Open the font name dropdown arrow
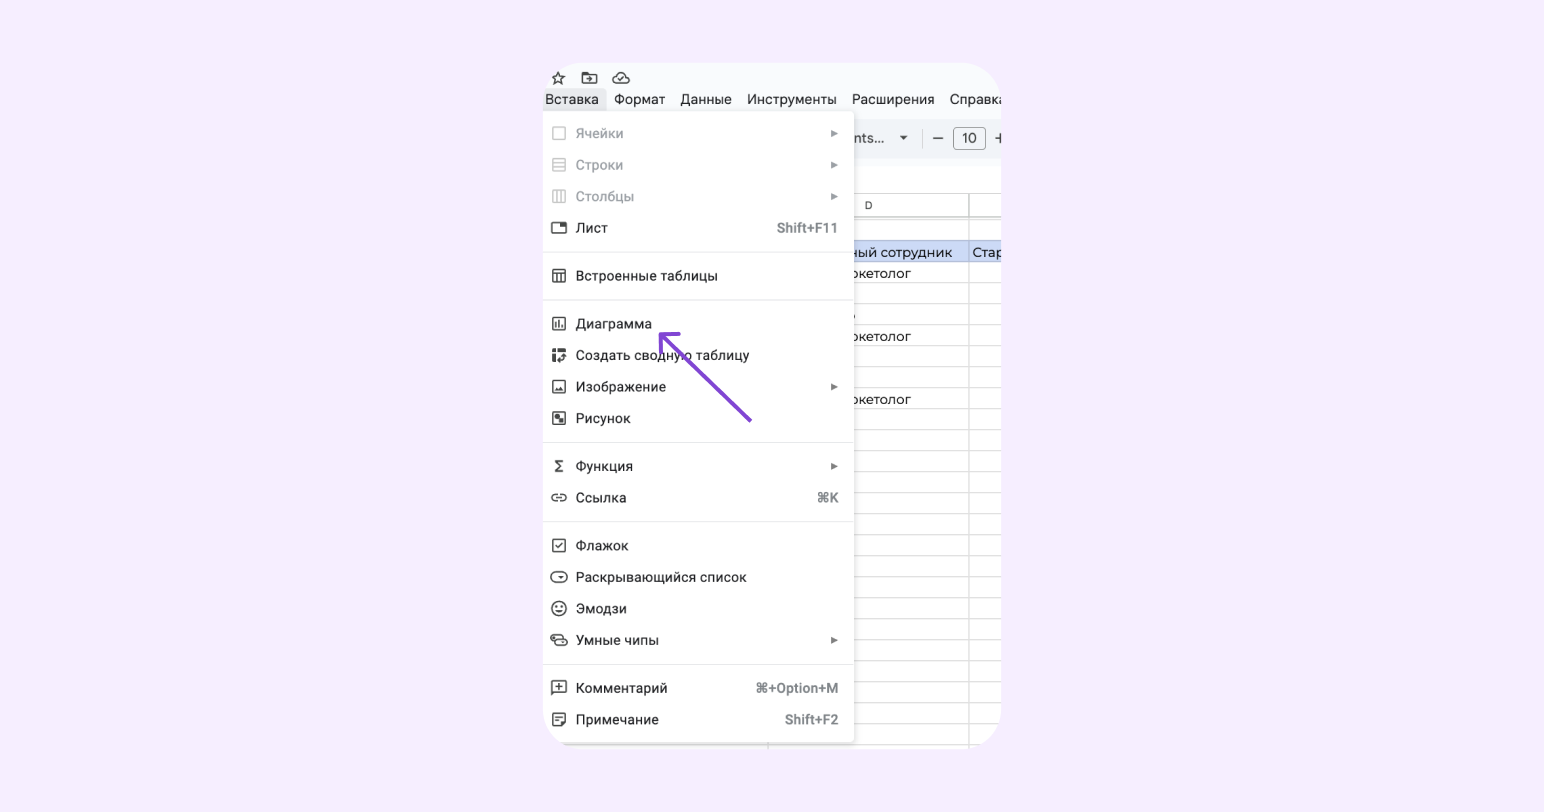The width and height of the screenshot is (1544, 812). point(903,138)
